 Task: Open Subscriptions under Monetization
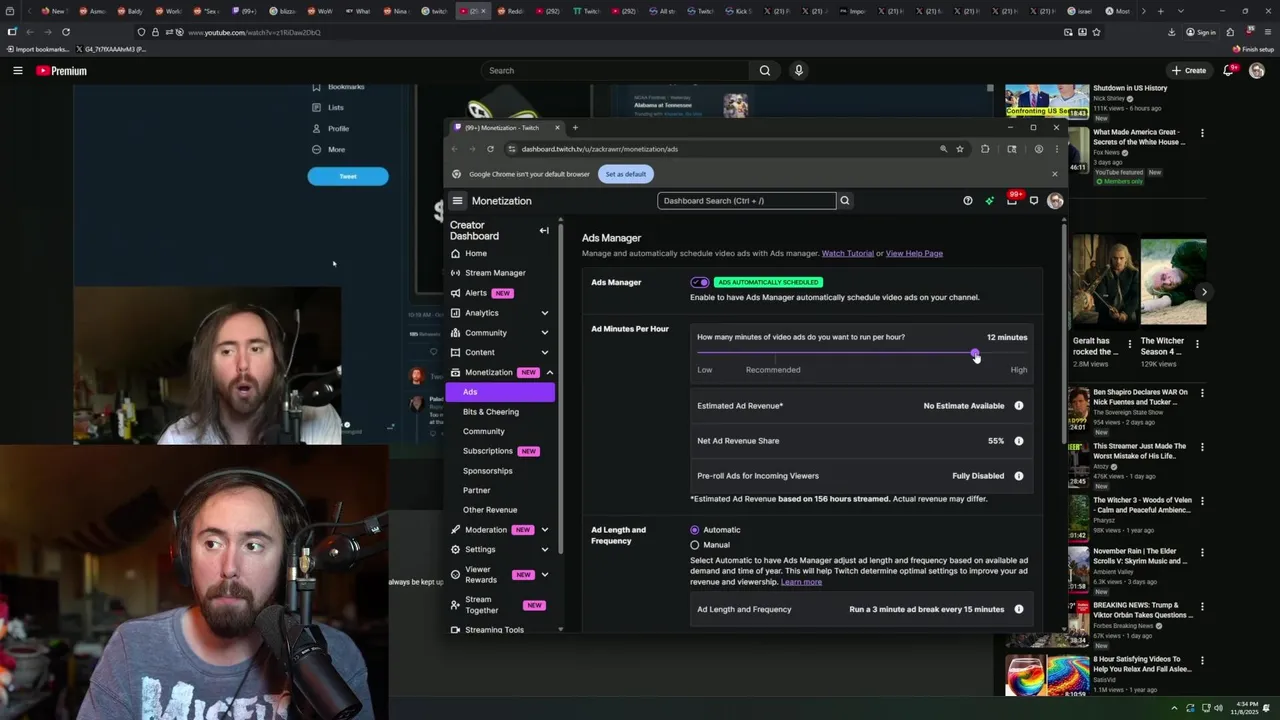[x=488, y=451]
